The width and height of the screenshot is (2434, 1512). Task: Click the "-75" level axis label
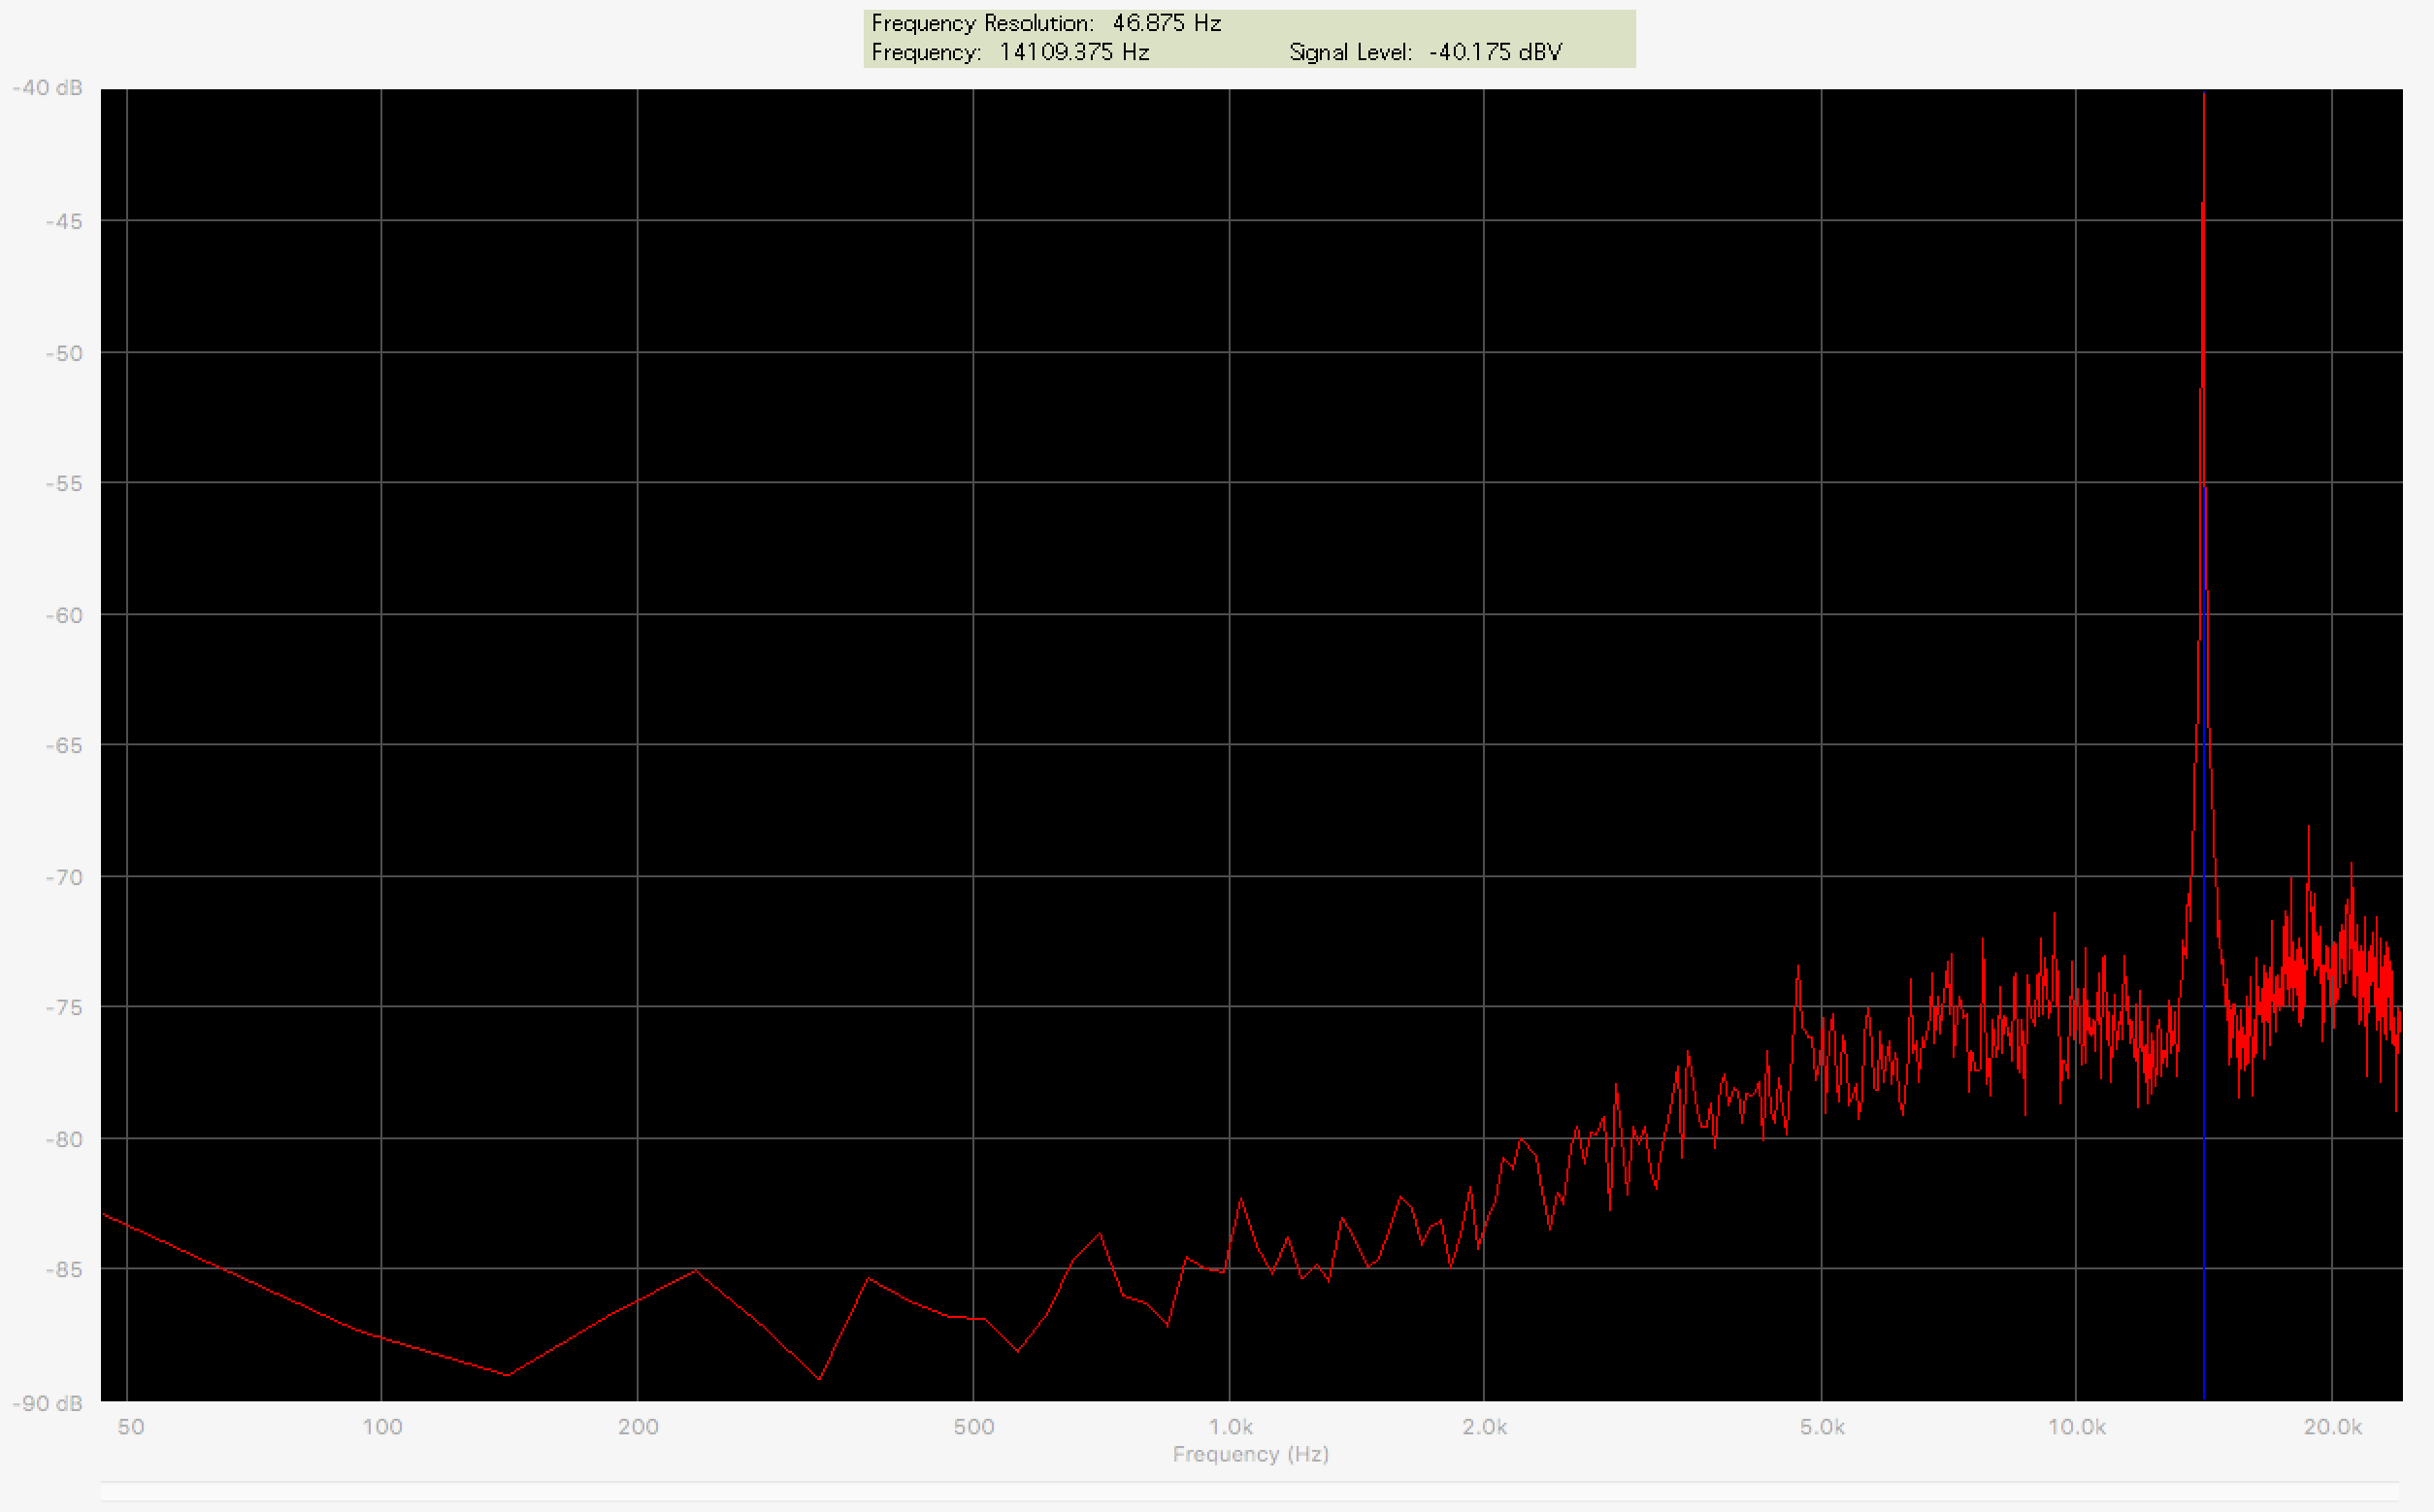point(64,1008)
